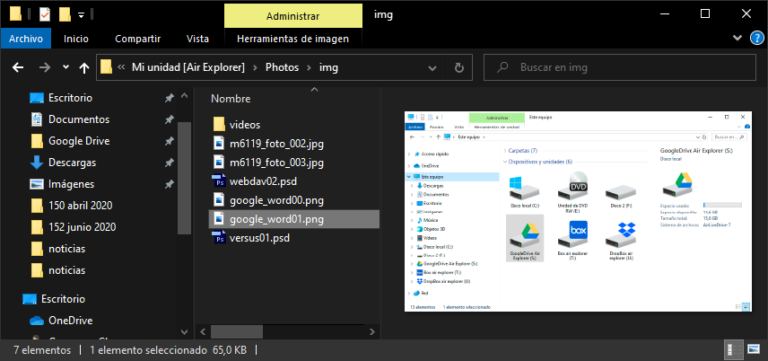Switch to large icons view
Image resolution: width=768 pixels, height=361 pixels.
click(753, 350)
